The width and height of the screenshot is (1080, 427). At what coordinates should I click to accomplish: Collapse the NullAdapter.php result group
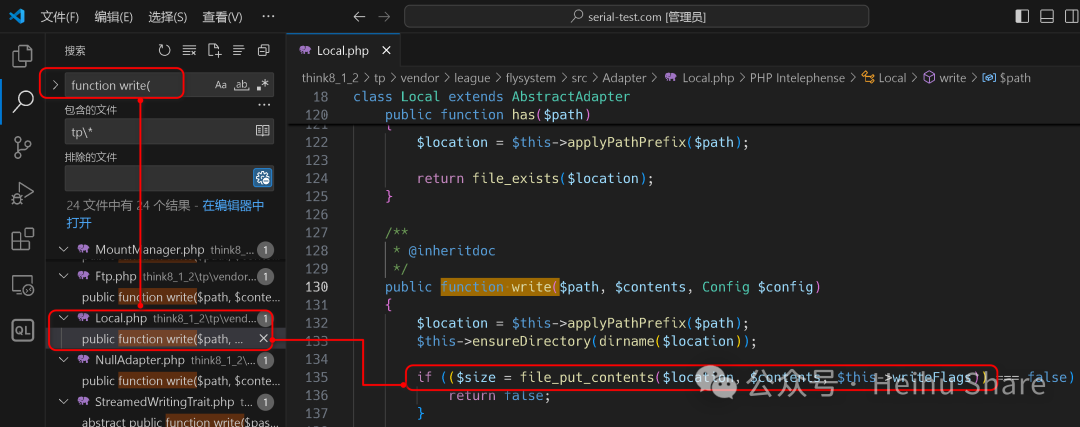point(64,360)
